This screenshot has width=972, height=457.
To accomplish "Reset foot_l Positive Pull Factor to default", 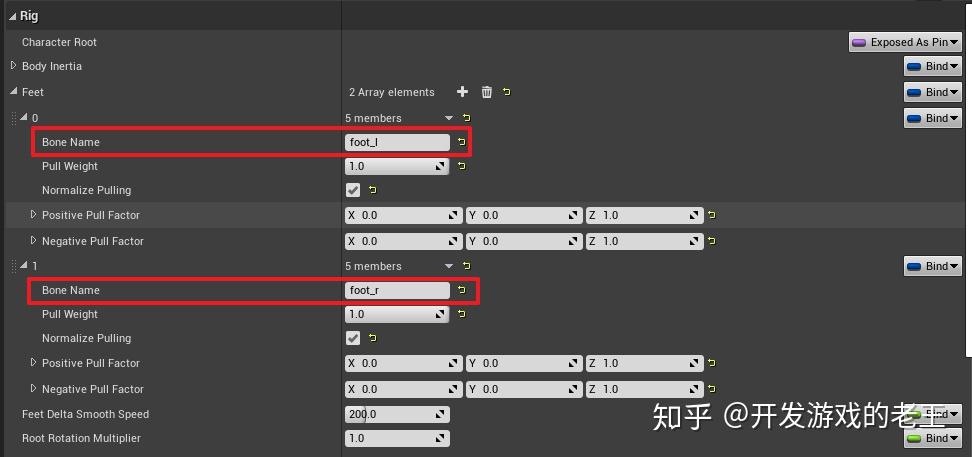I will [711, 215].
